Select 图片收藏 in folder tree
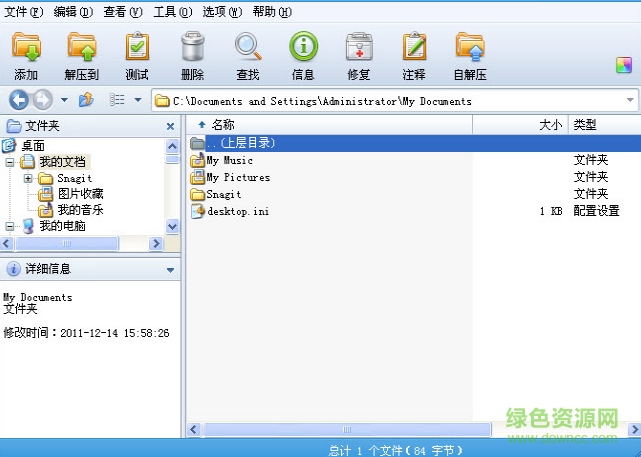Viewport: 641px width, 457px height. pos(81,194)
